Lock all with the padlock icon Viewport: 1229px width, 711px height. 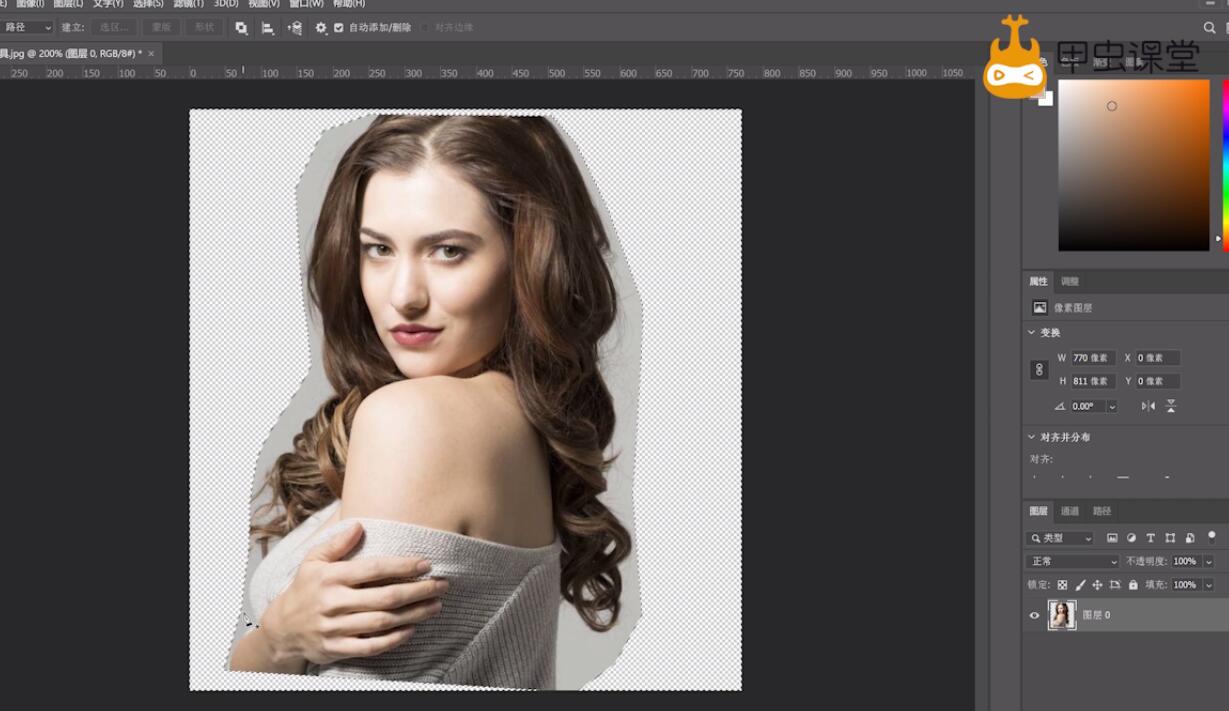tap(1133, 585)
